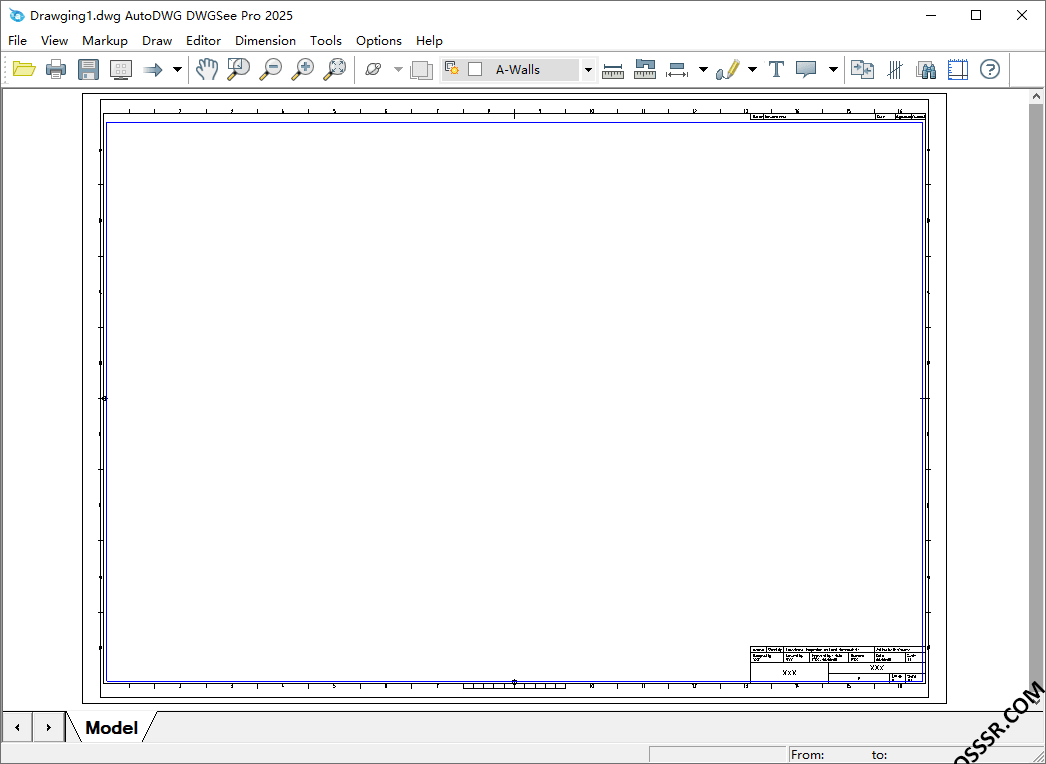Expand the dropdown next to the blue arrow
This screenshot has width=1046, height=764.
pos(177,69)
